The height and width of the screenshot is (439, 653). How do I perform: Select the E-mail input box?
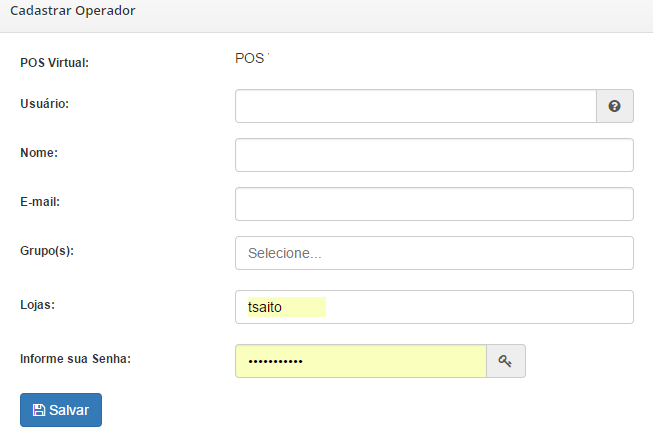[434, 204]
